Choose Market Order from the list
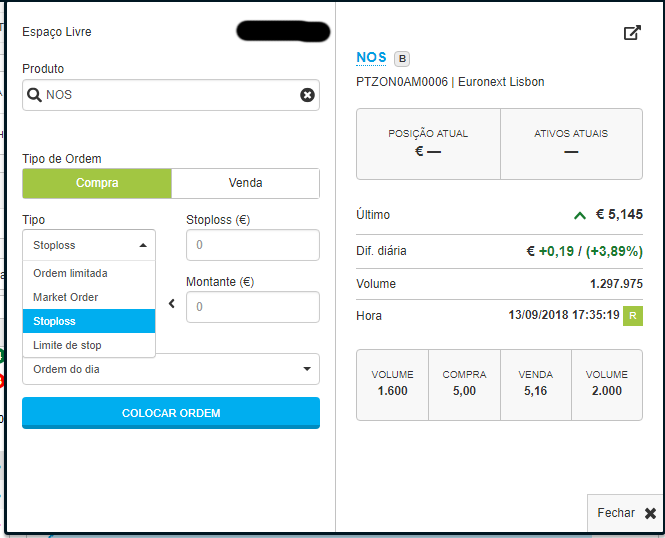Viewport: 665px width, 538px height. click(89, 297)
